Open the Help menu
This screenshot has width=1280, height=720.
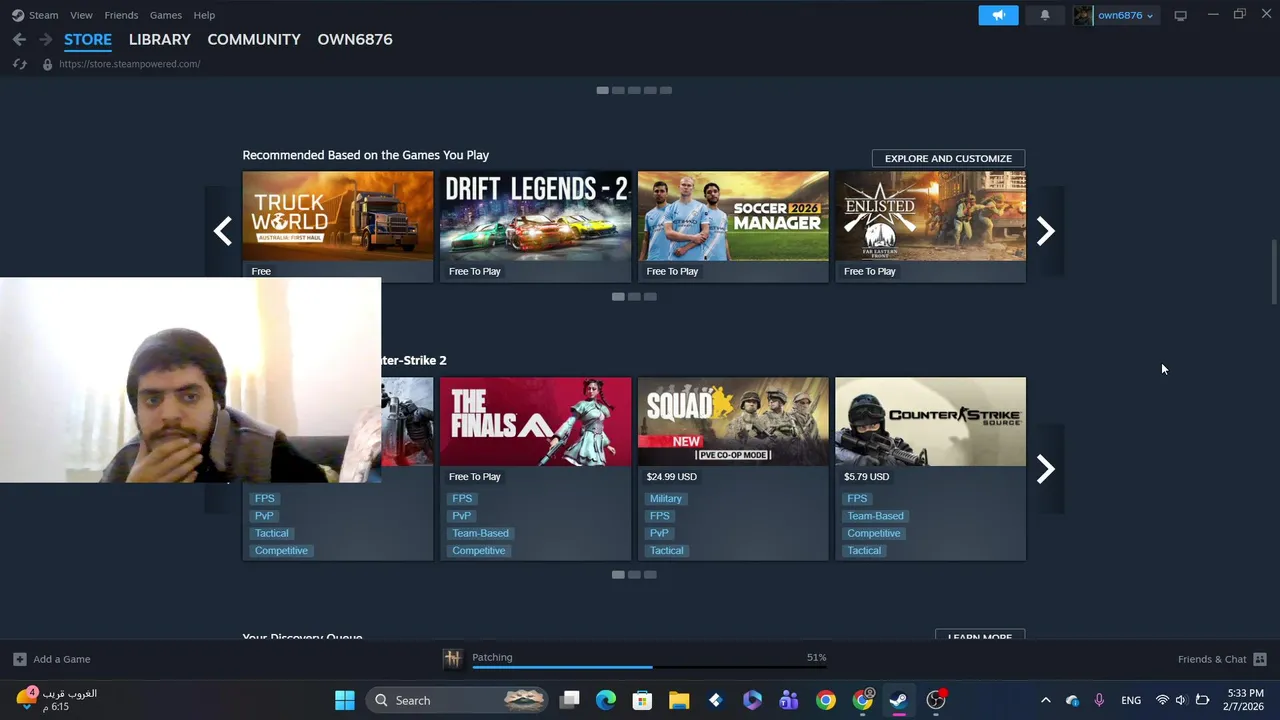coord(204,15)
